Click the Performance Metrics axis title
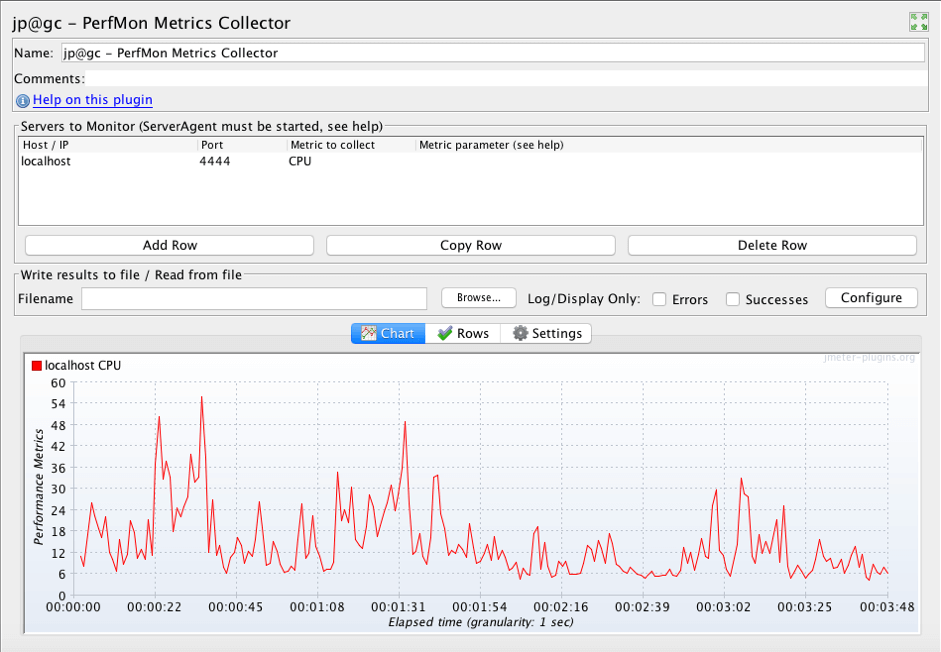941x652 pixels. tap(39, 487)
